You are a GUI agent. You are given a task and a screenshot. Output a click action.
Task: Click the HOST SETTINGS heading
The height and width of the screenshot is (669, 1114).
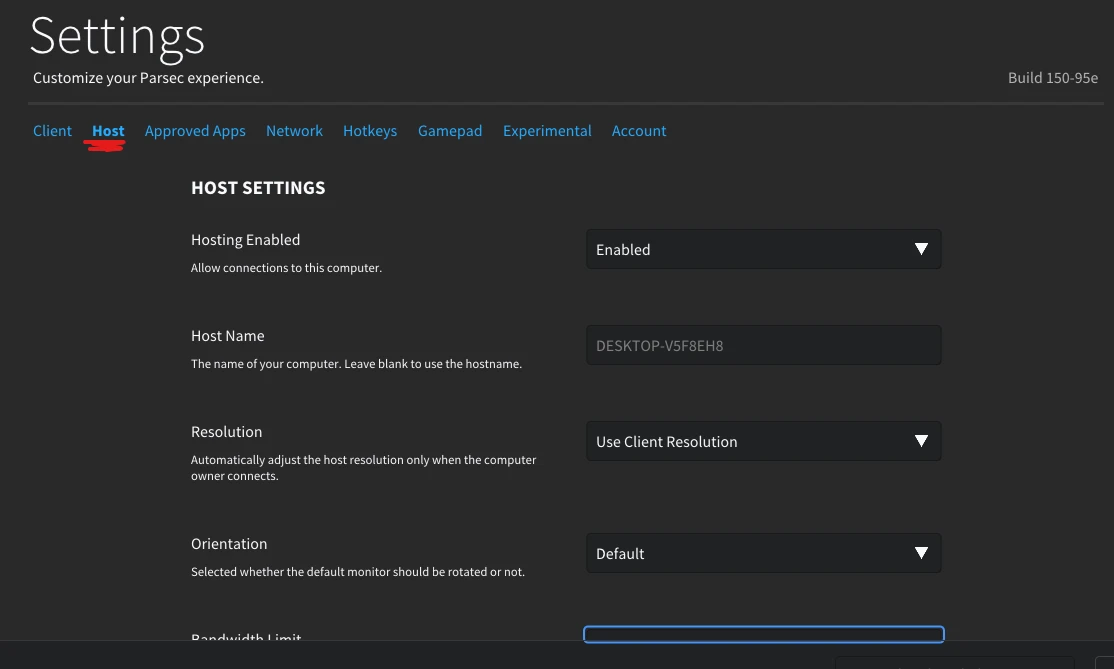258,188
